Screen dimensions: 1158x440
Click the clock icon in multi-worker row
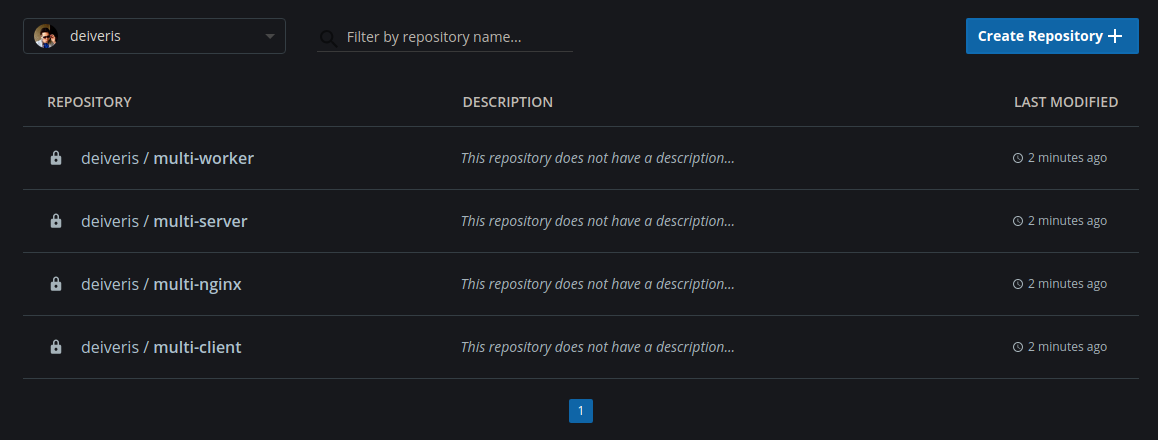pyautogui.click(x=1018, y=158)
